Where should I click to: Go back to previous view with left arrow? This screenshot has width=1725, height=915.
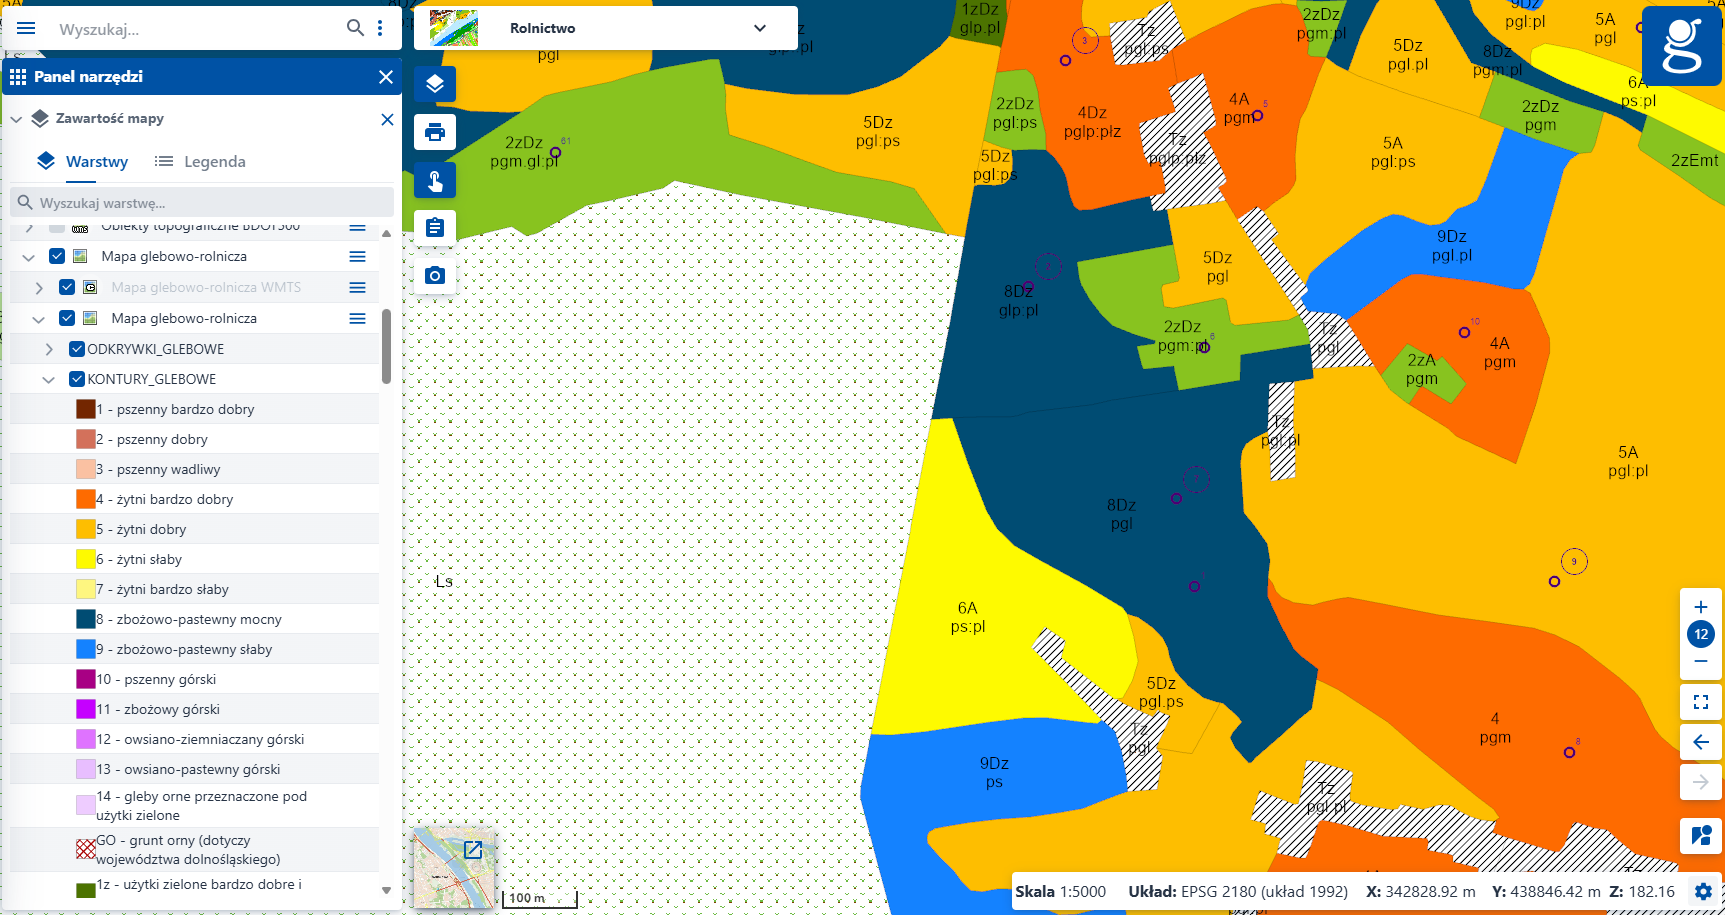tap(1701, 742)
